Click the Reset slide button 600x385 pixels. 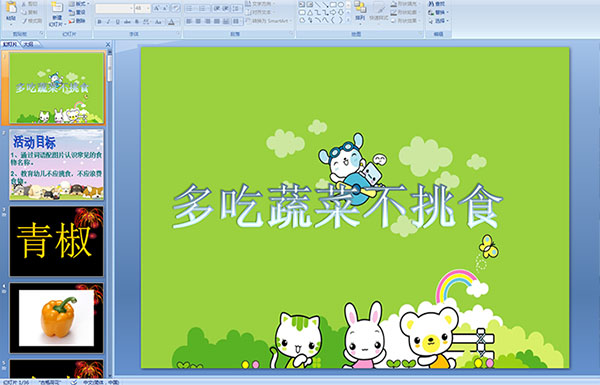pos(77,12)
